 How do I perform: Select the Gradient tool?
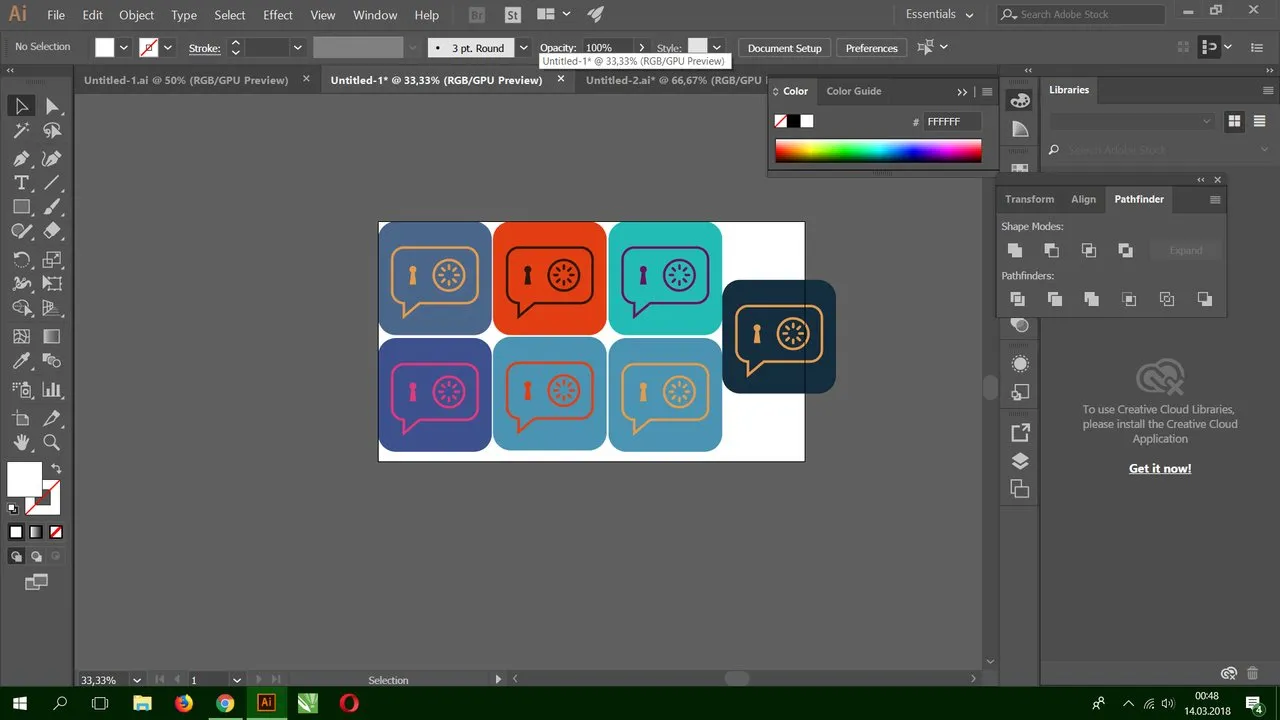point(52,337)
